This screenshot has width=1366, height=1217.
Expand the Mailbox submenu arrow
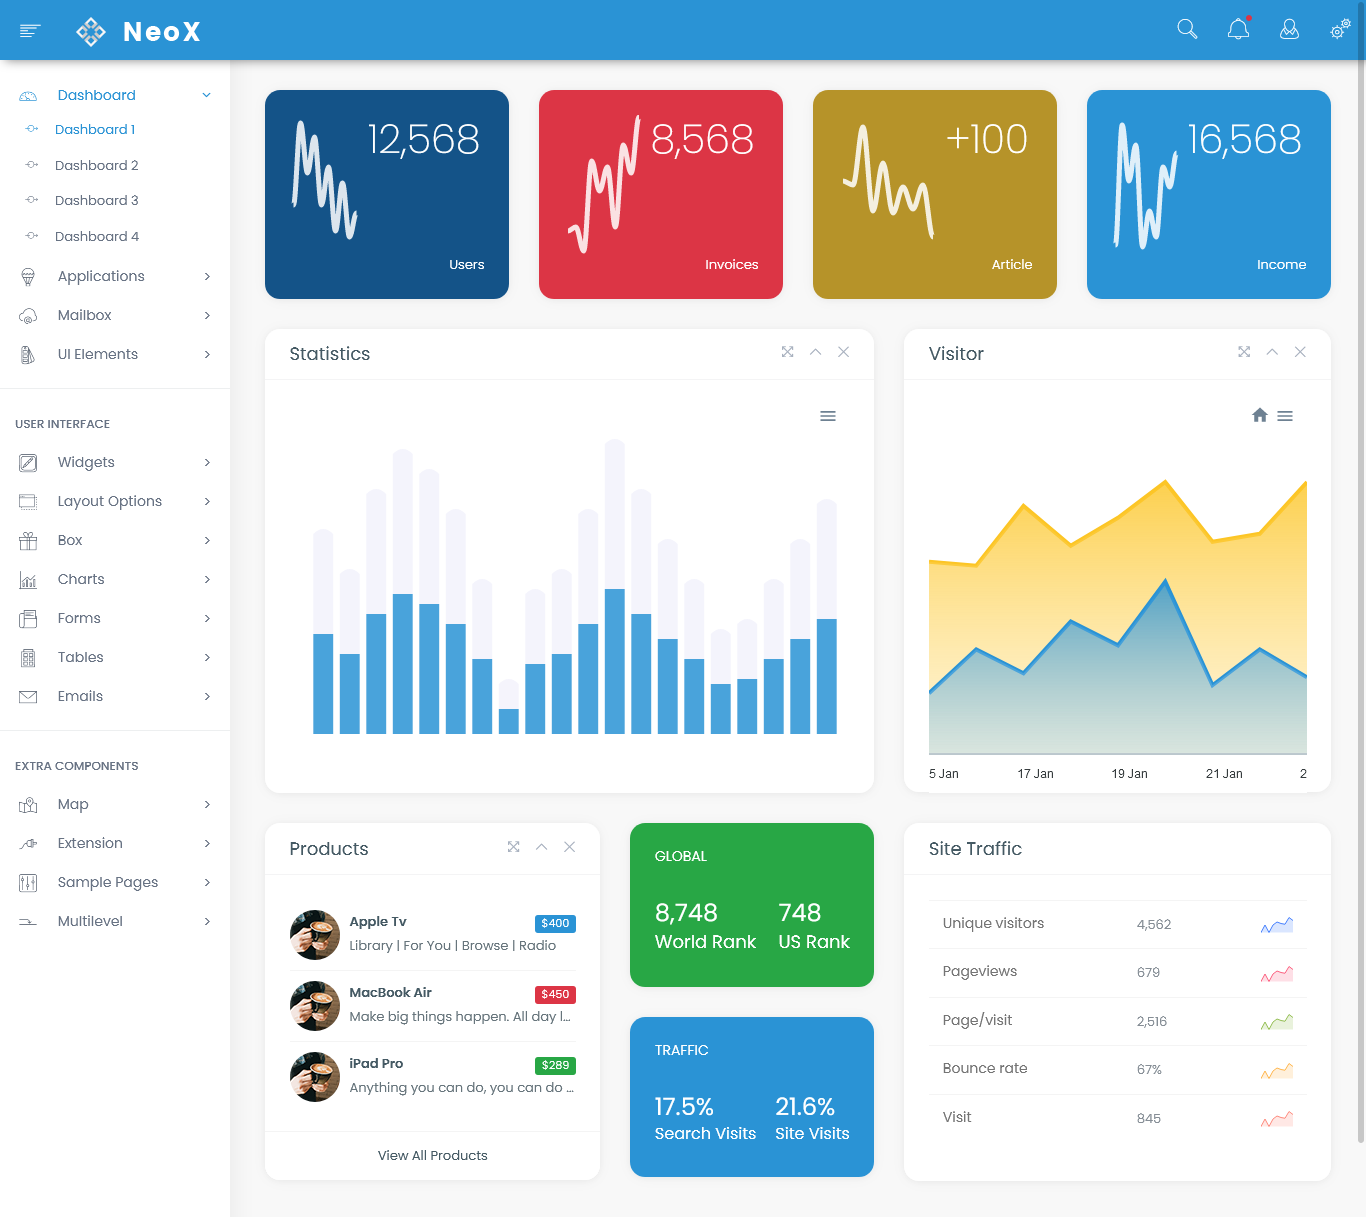click(x=207, y=316)
